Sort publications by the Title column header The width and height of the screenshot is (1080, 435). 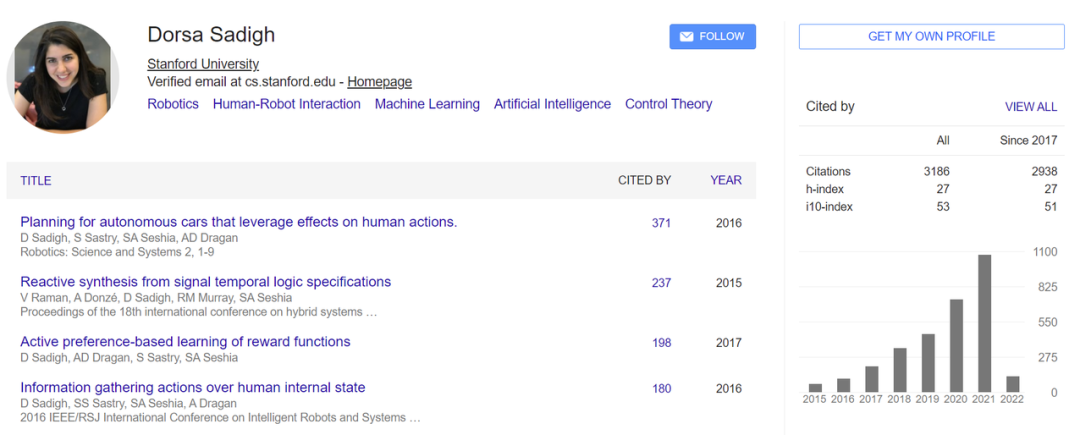(36, 181)
